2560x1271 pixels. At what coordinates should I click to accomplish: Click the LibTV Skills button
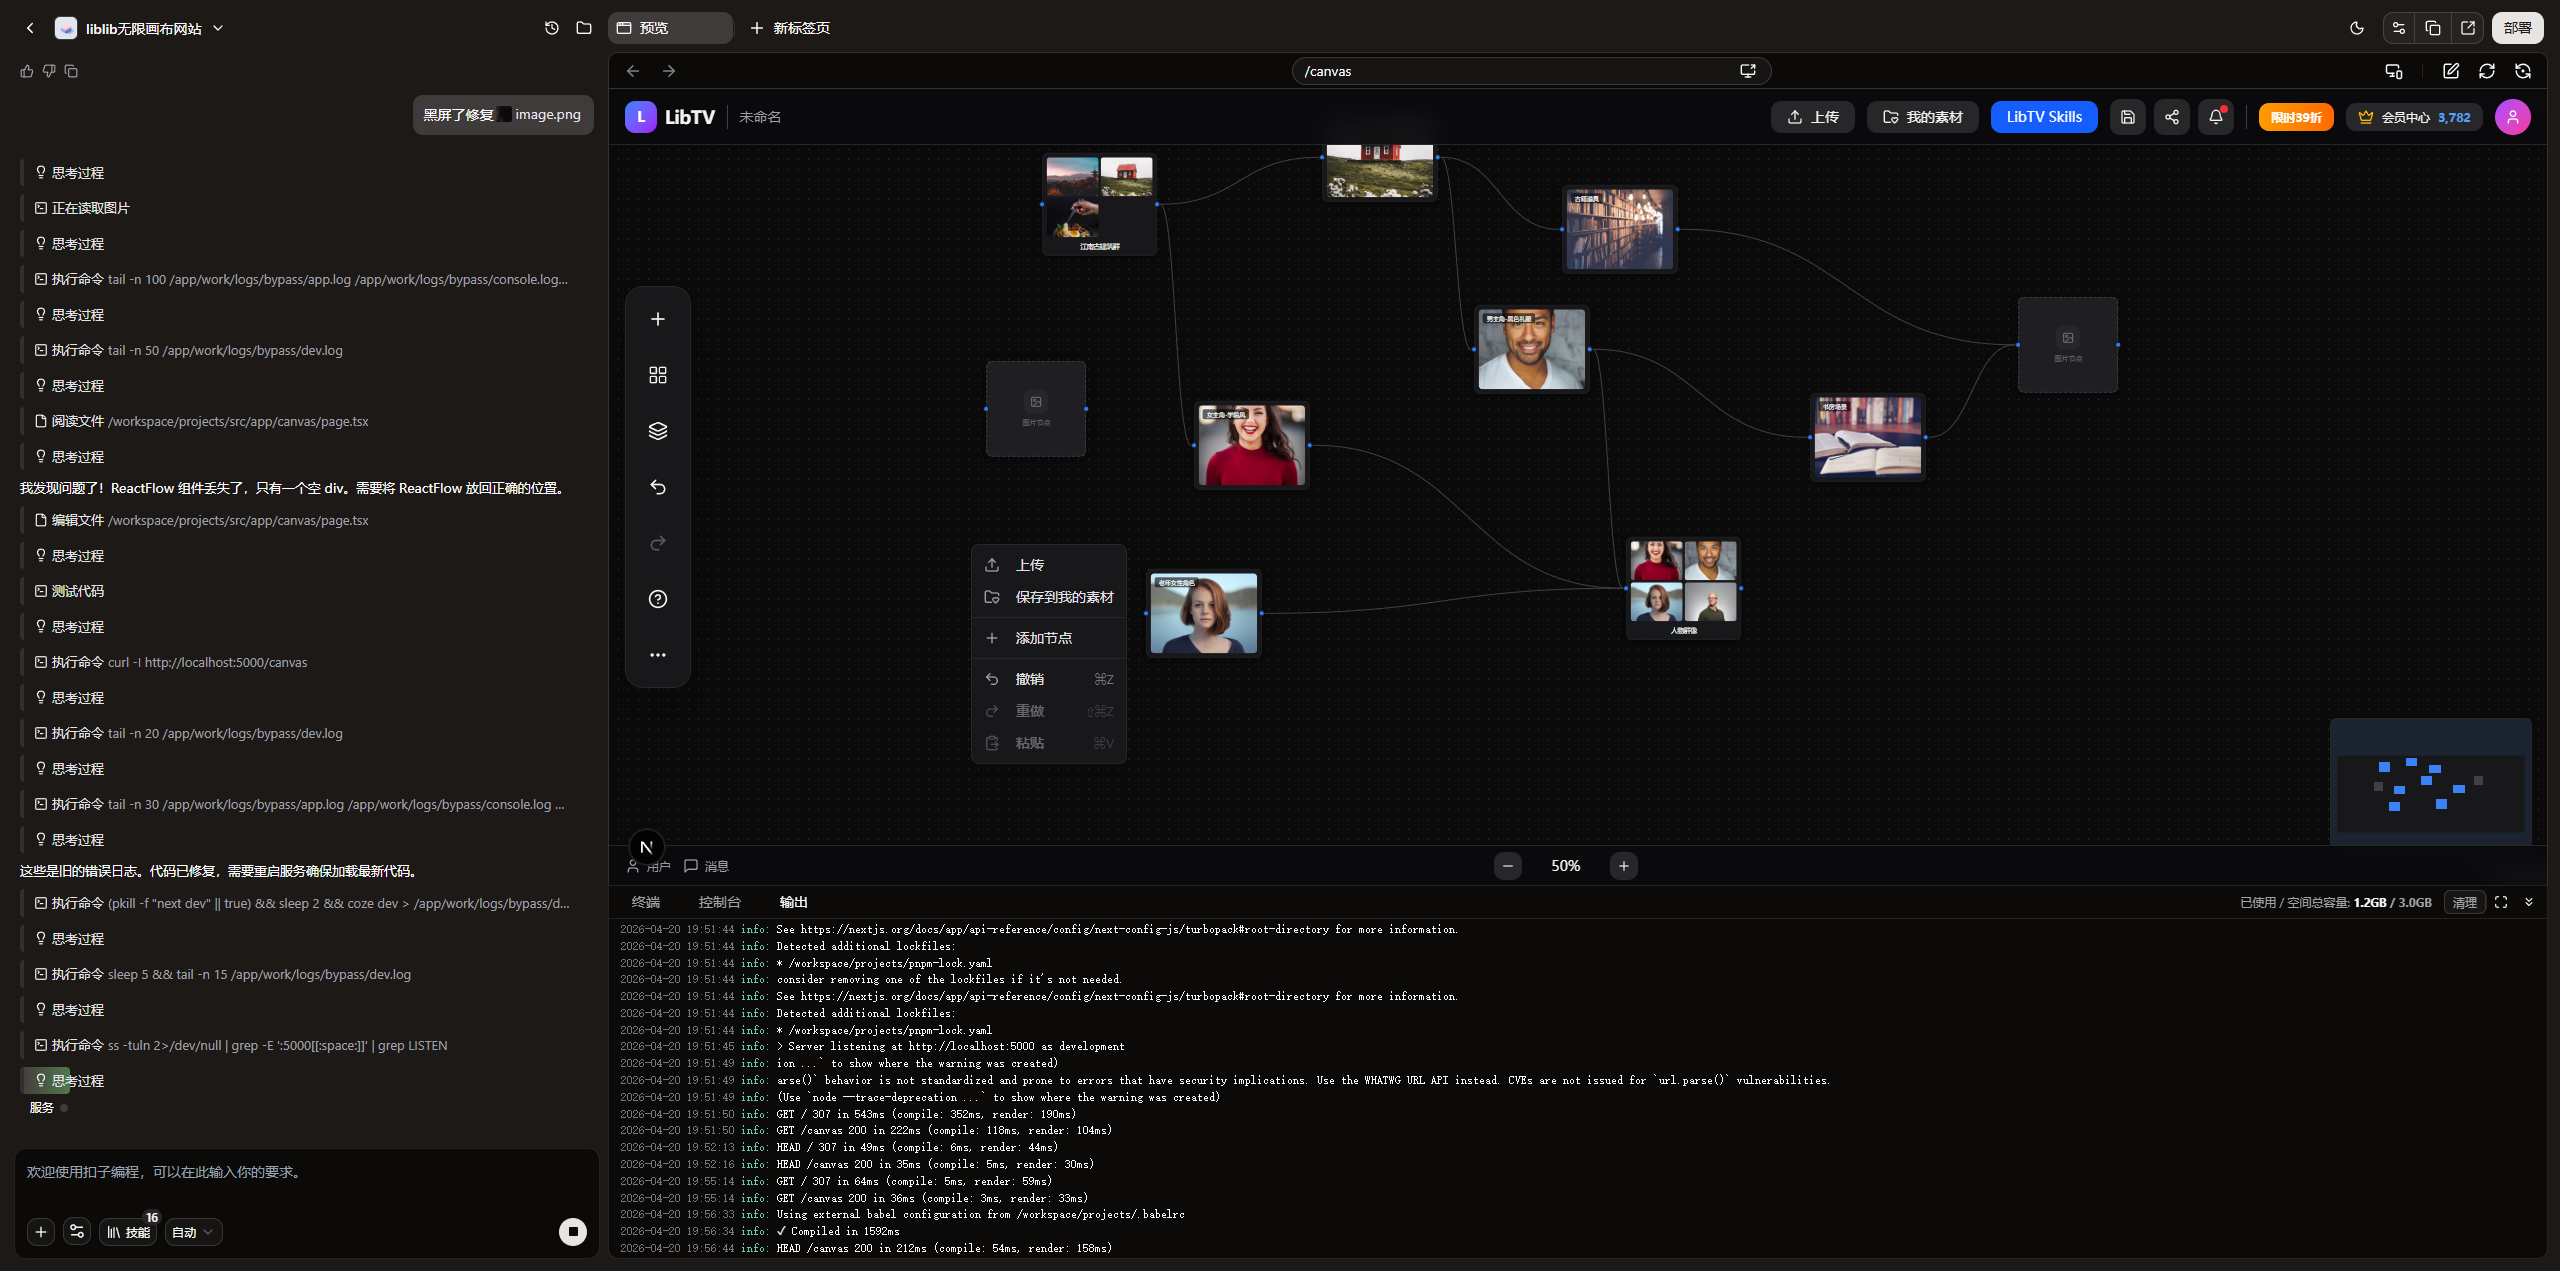[x=2044, y=117]
